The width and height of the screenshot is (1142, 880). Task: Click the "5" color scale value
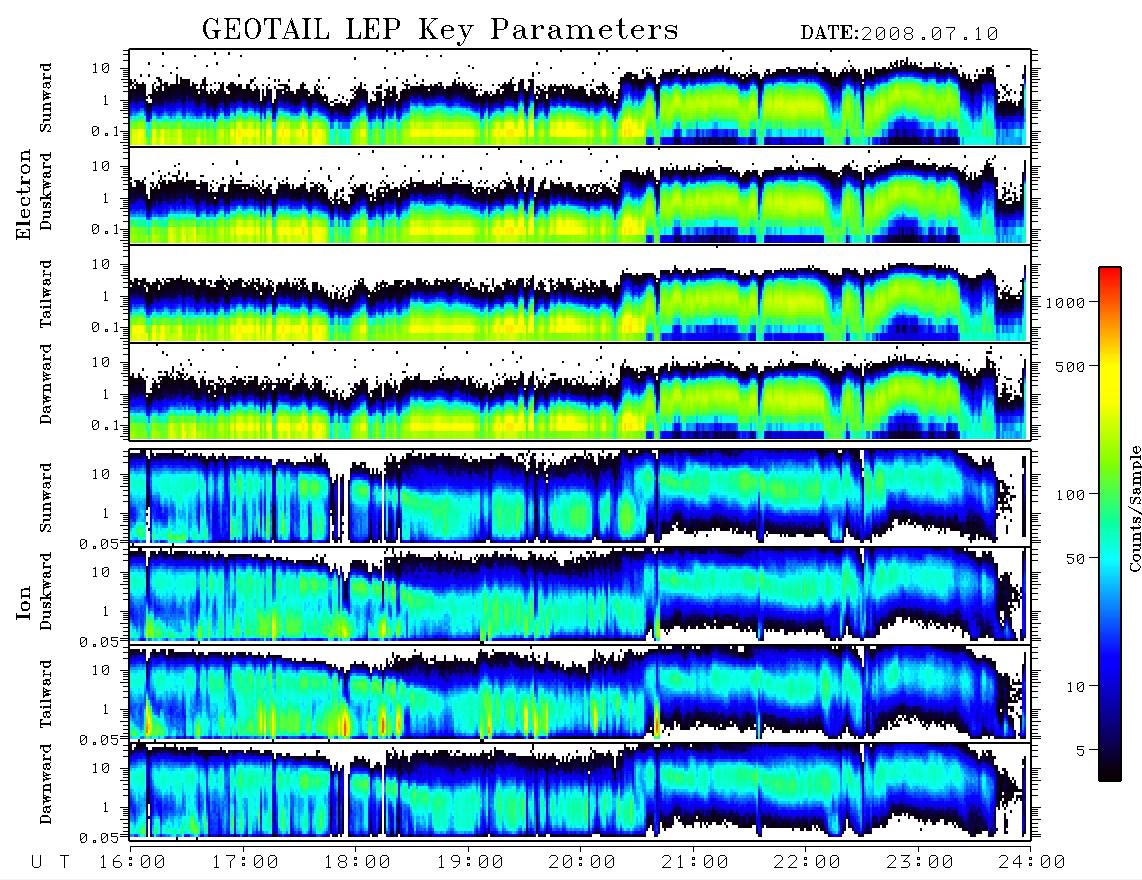click(1081, 750)
